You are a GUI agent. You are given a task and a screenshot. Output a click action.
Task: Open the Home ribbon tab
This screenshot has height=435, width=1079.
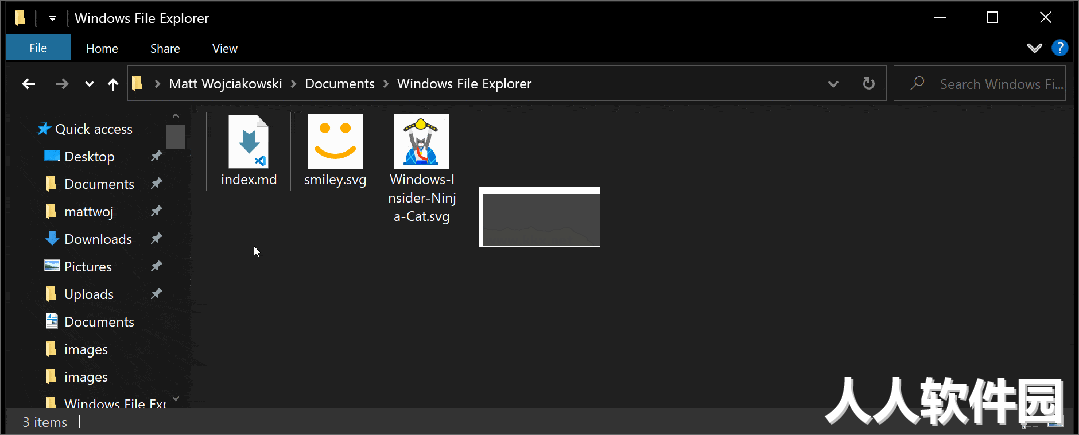pyautogui.click(x=102, y=48)
